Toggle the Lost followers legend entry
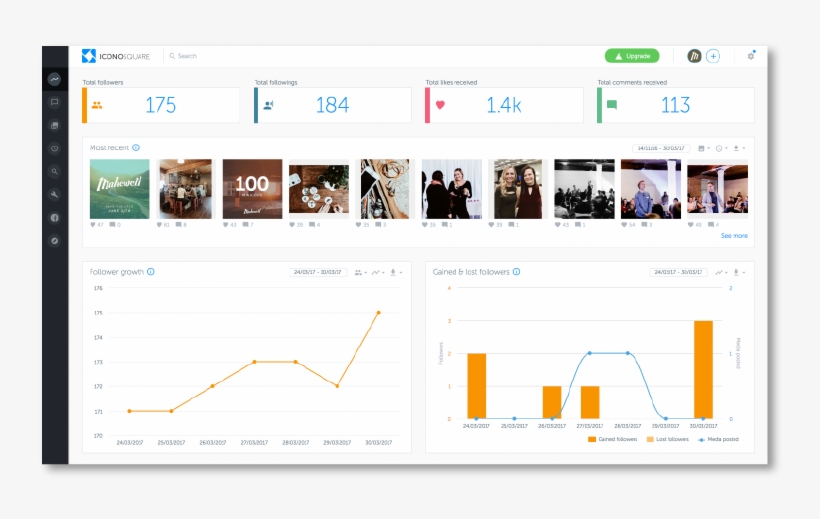 (x=668, y=439)
